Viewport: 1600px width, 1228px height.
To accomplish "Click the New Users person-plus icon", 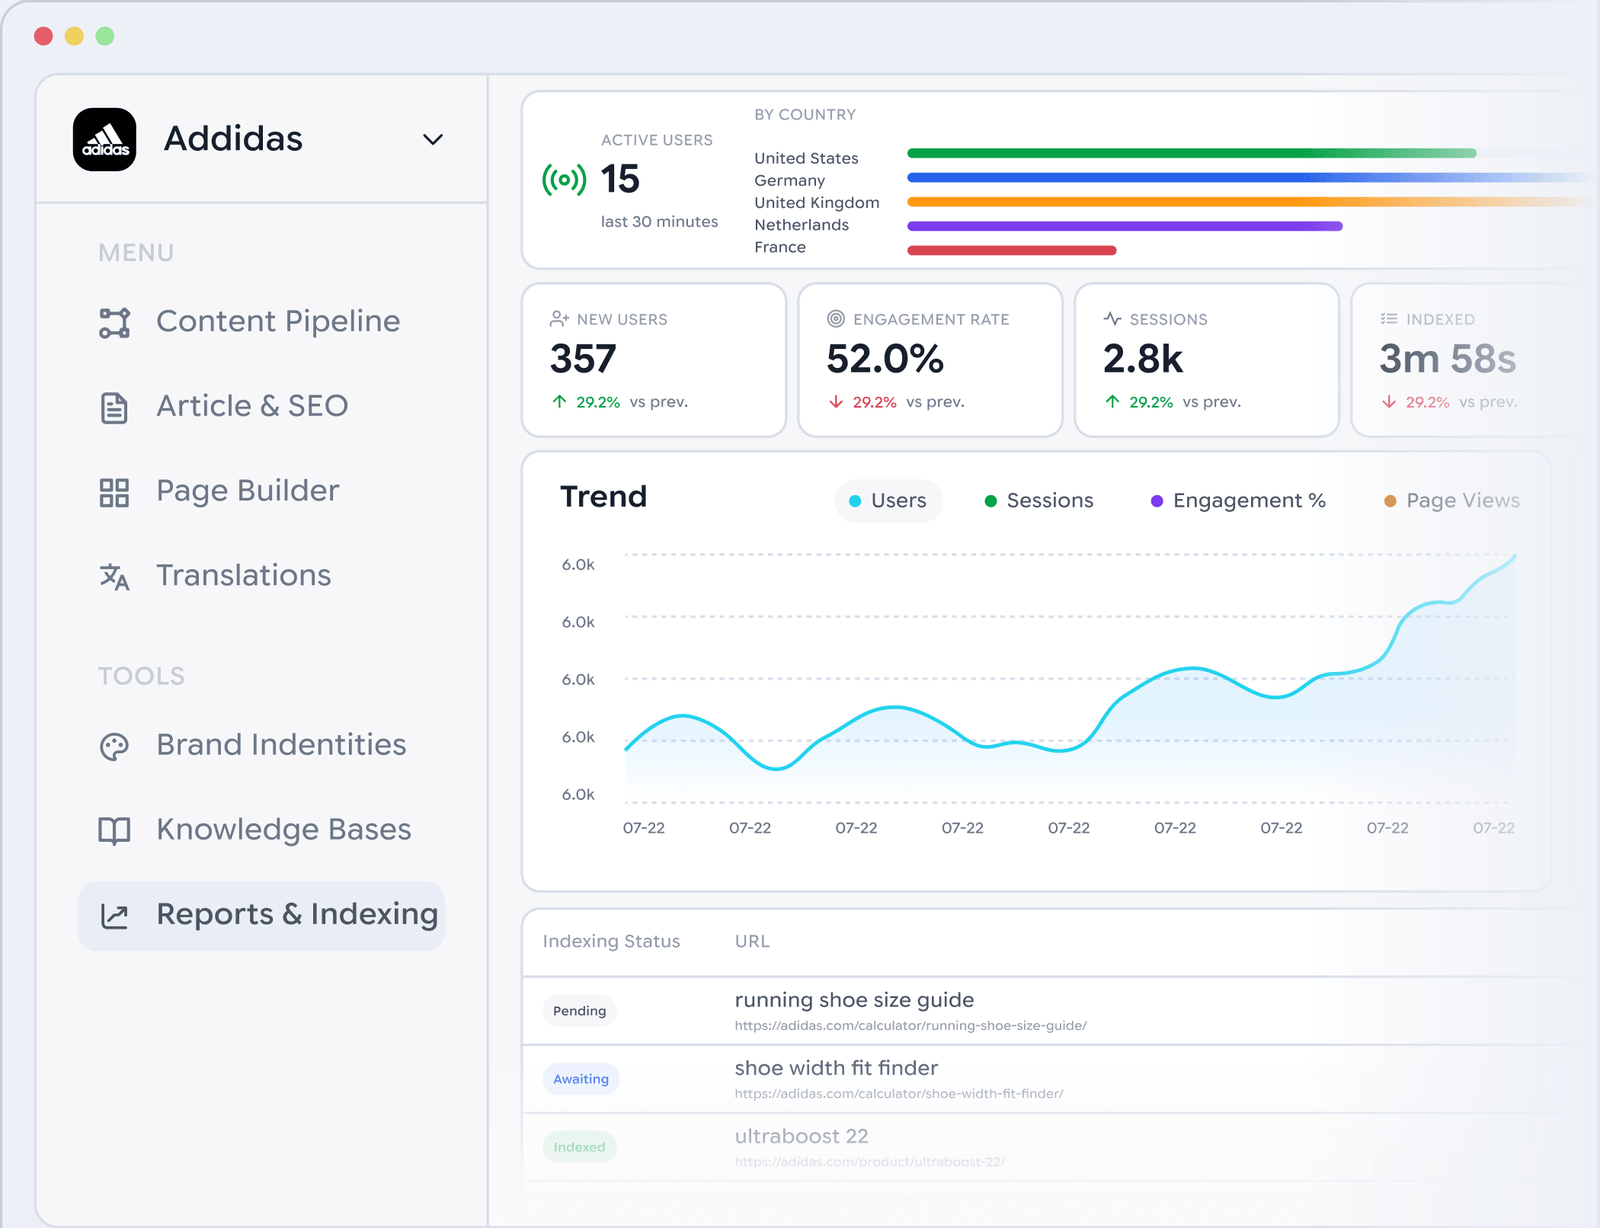I will click(560, 319).
